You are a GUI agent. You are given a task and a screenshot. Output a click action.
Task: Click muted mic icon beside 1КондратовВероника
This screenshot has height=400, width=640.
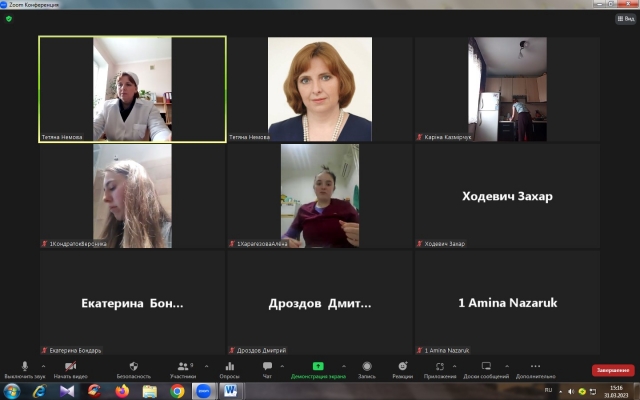pyautogui.click(x=44, y=244)
